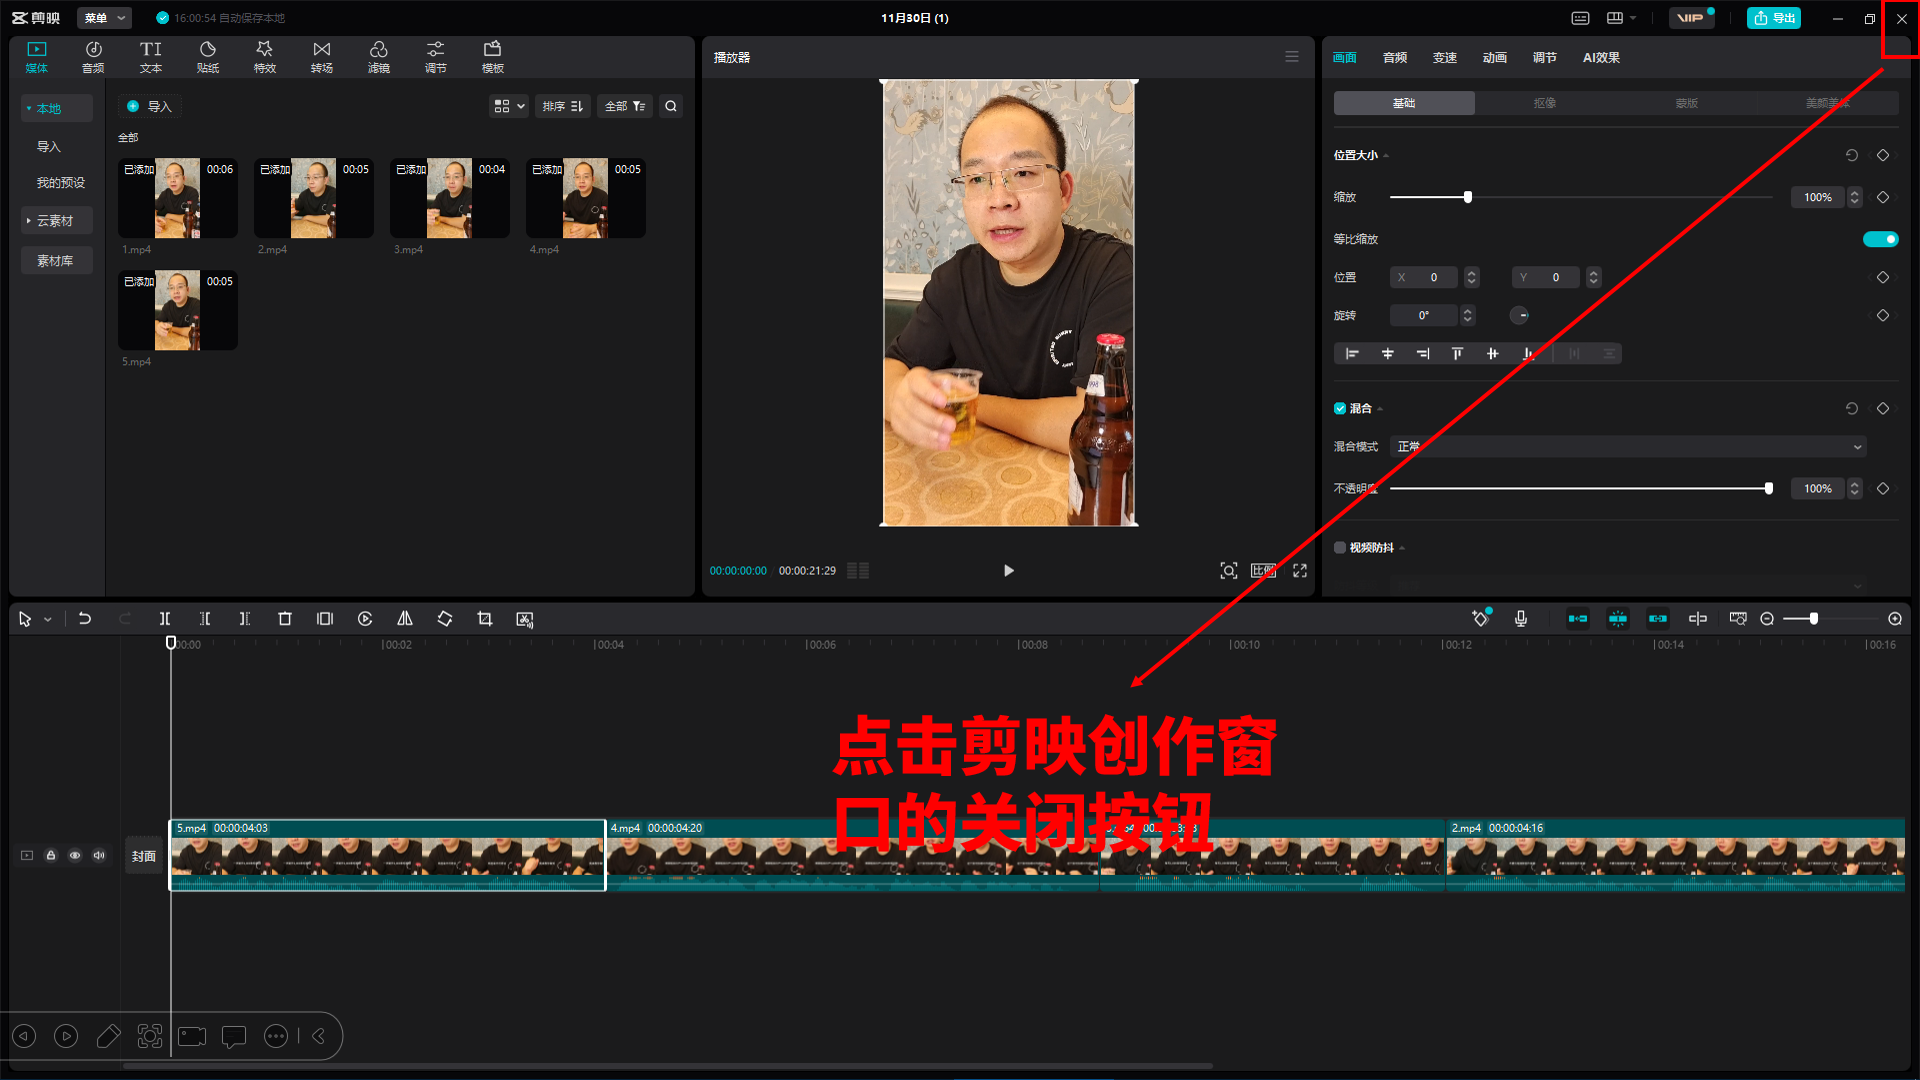Open the 贴纸 (stickers) panel
The width and height of the screenshot is (1920, 1080).
208,57
